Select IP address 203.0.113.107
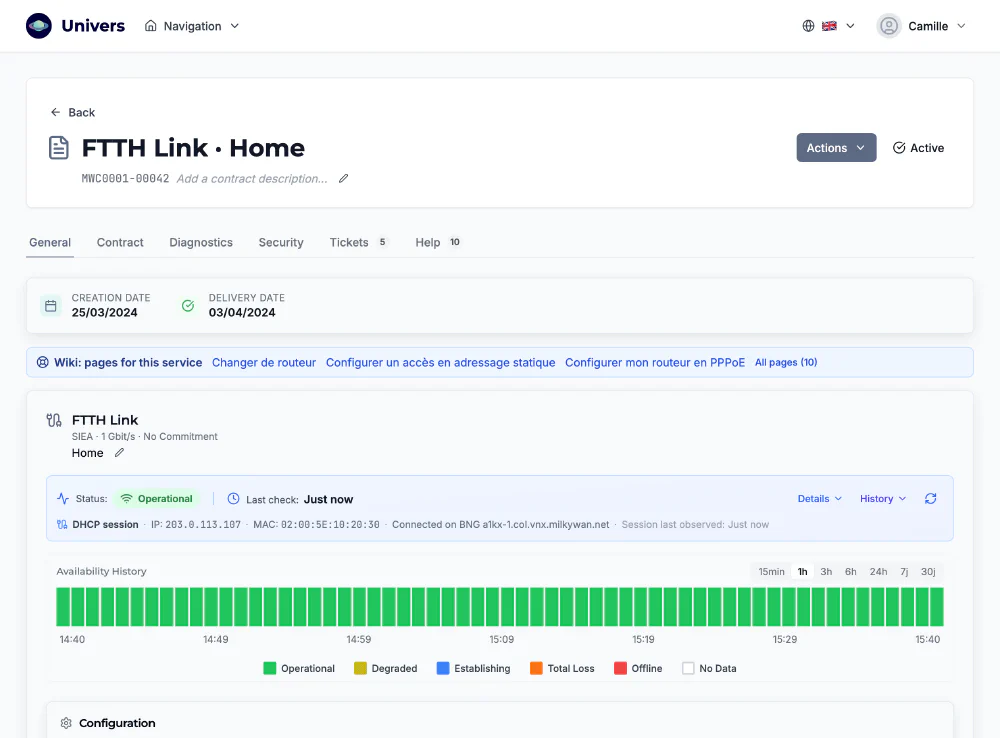This screenshot has width=1000, height=738. (x=203, y=524)
